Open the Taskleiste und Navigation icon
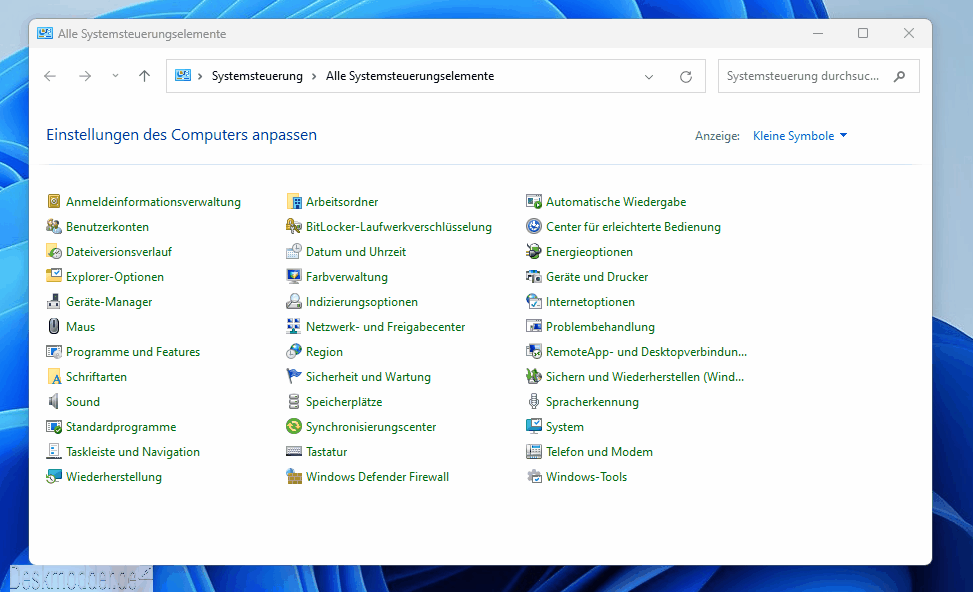This screenshot has width=973, height=592. coord(54,451)
